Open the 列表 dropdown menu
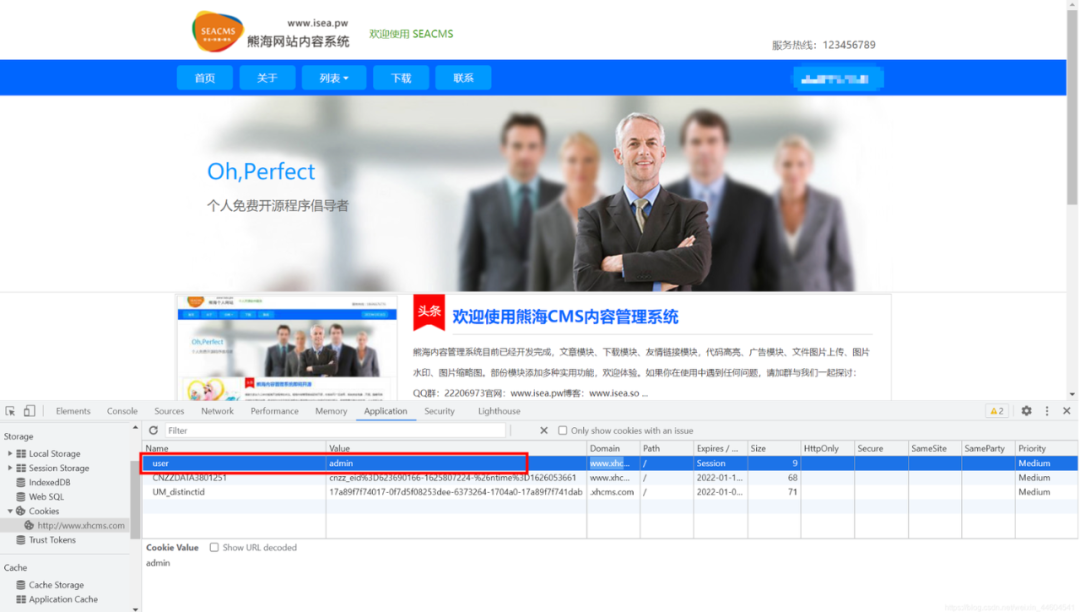 click(x=333, y=78)
